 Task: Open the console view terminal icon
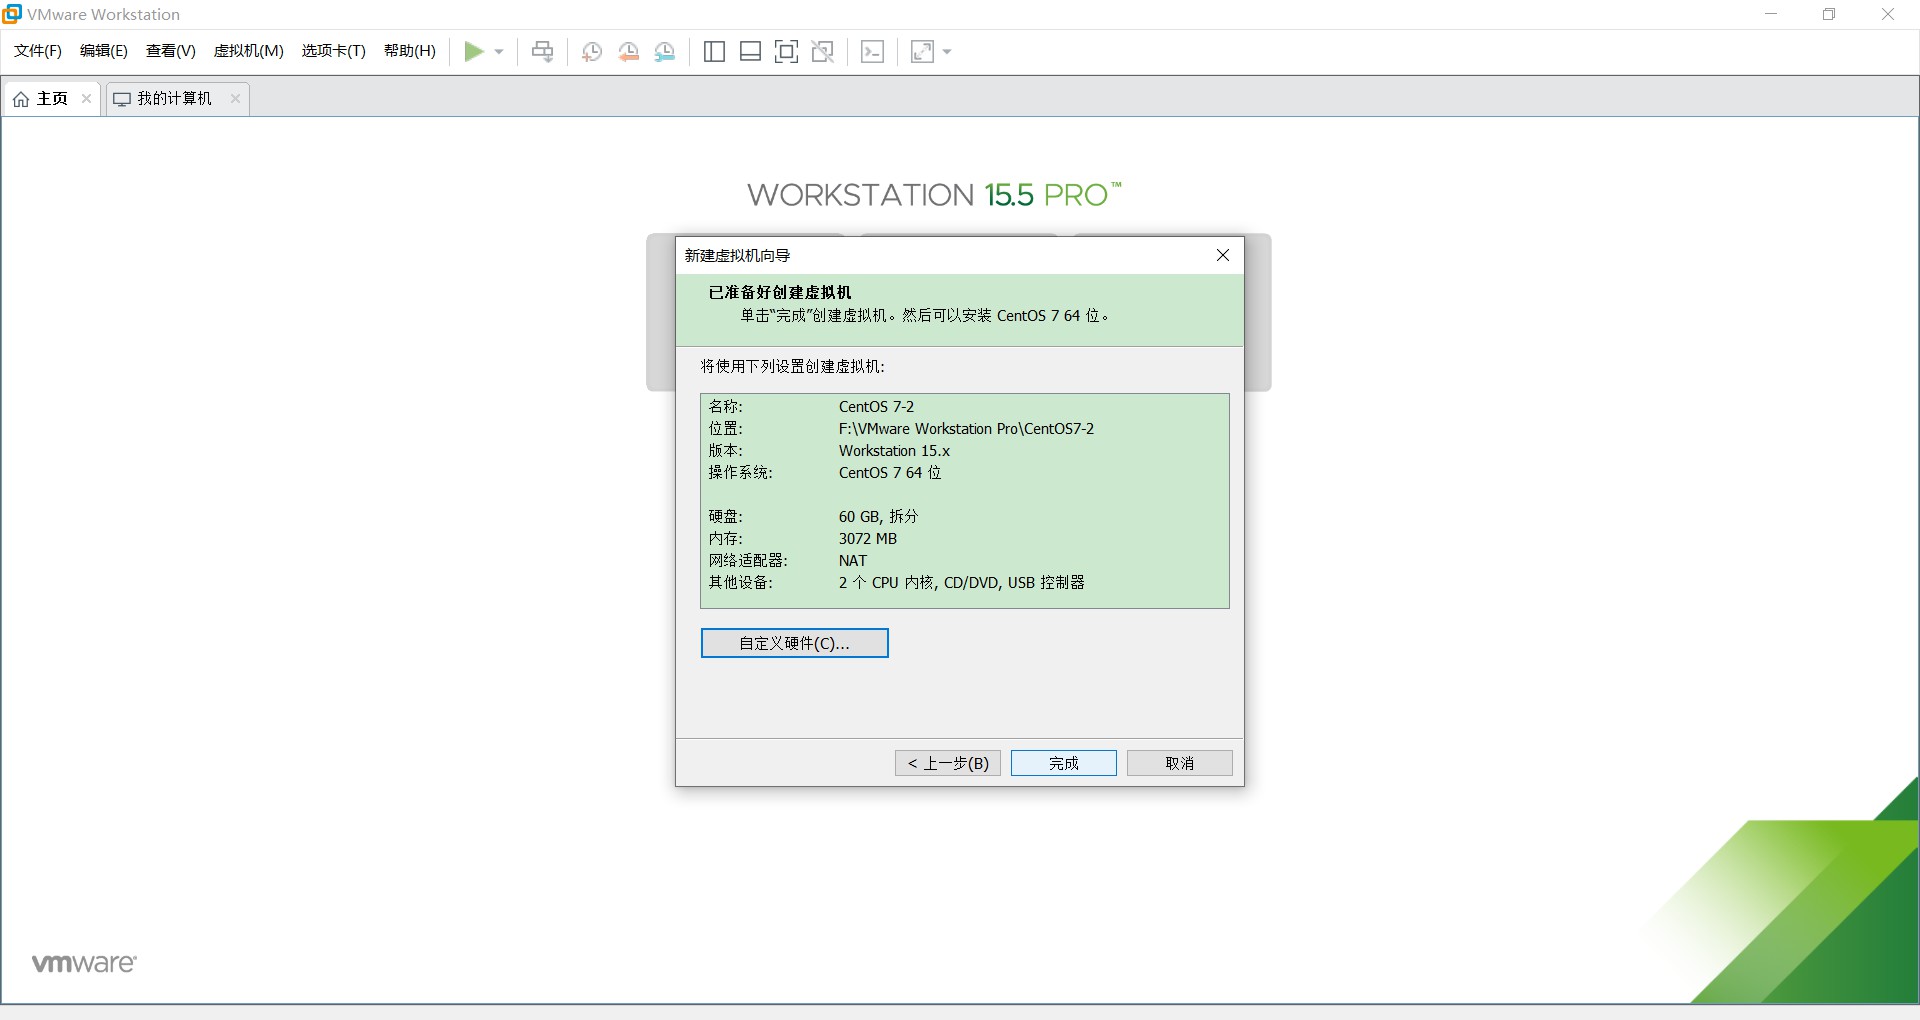tap(872, 52)
